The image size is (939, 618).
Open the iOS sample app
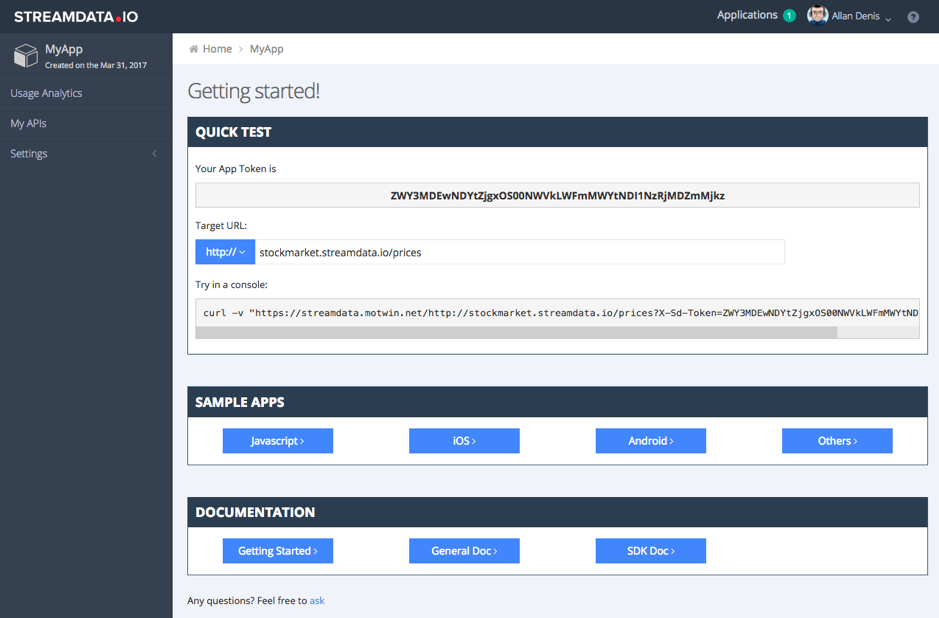[x=464, y=441]
